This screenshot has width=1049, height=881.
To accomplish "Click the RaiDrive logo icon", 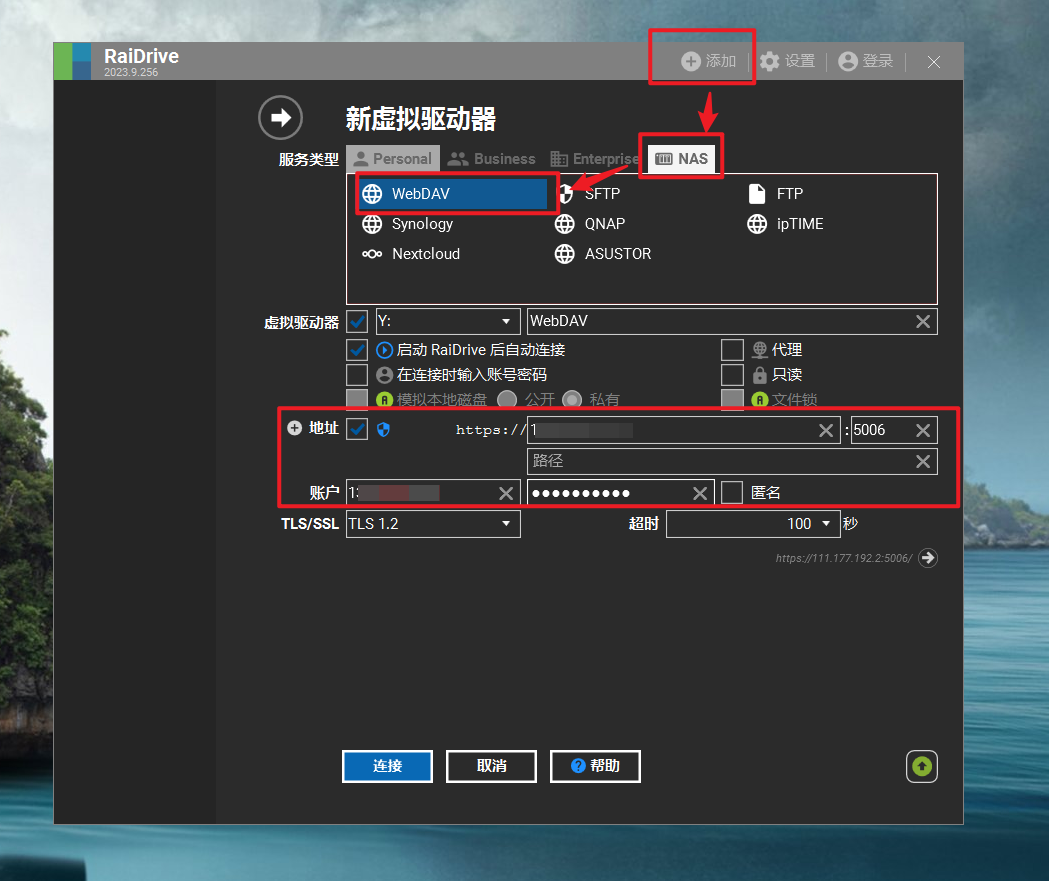I will point(72,61).
